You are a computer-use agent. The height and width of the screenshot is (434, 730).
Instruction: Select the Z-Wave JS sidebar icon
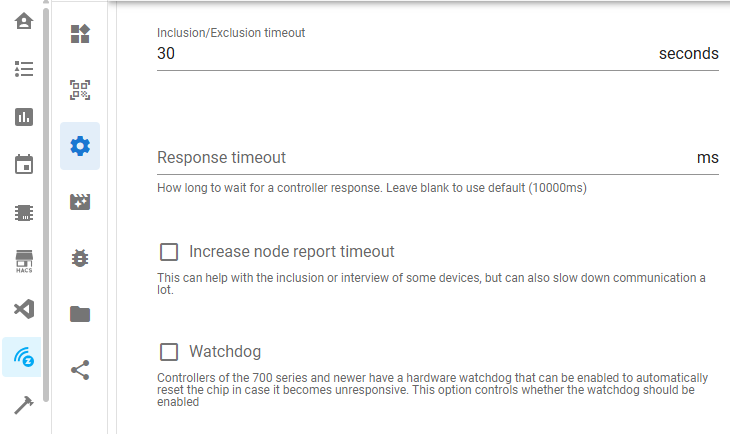[24, 357]
